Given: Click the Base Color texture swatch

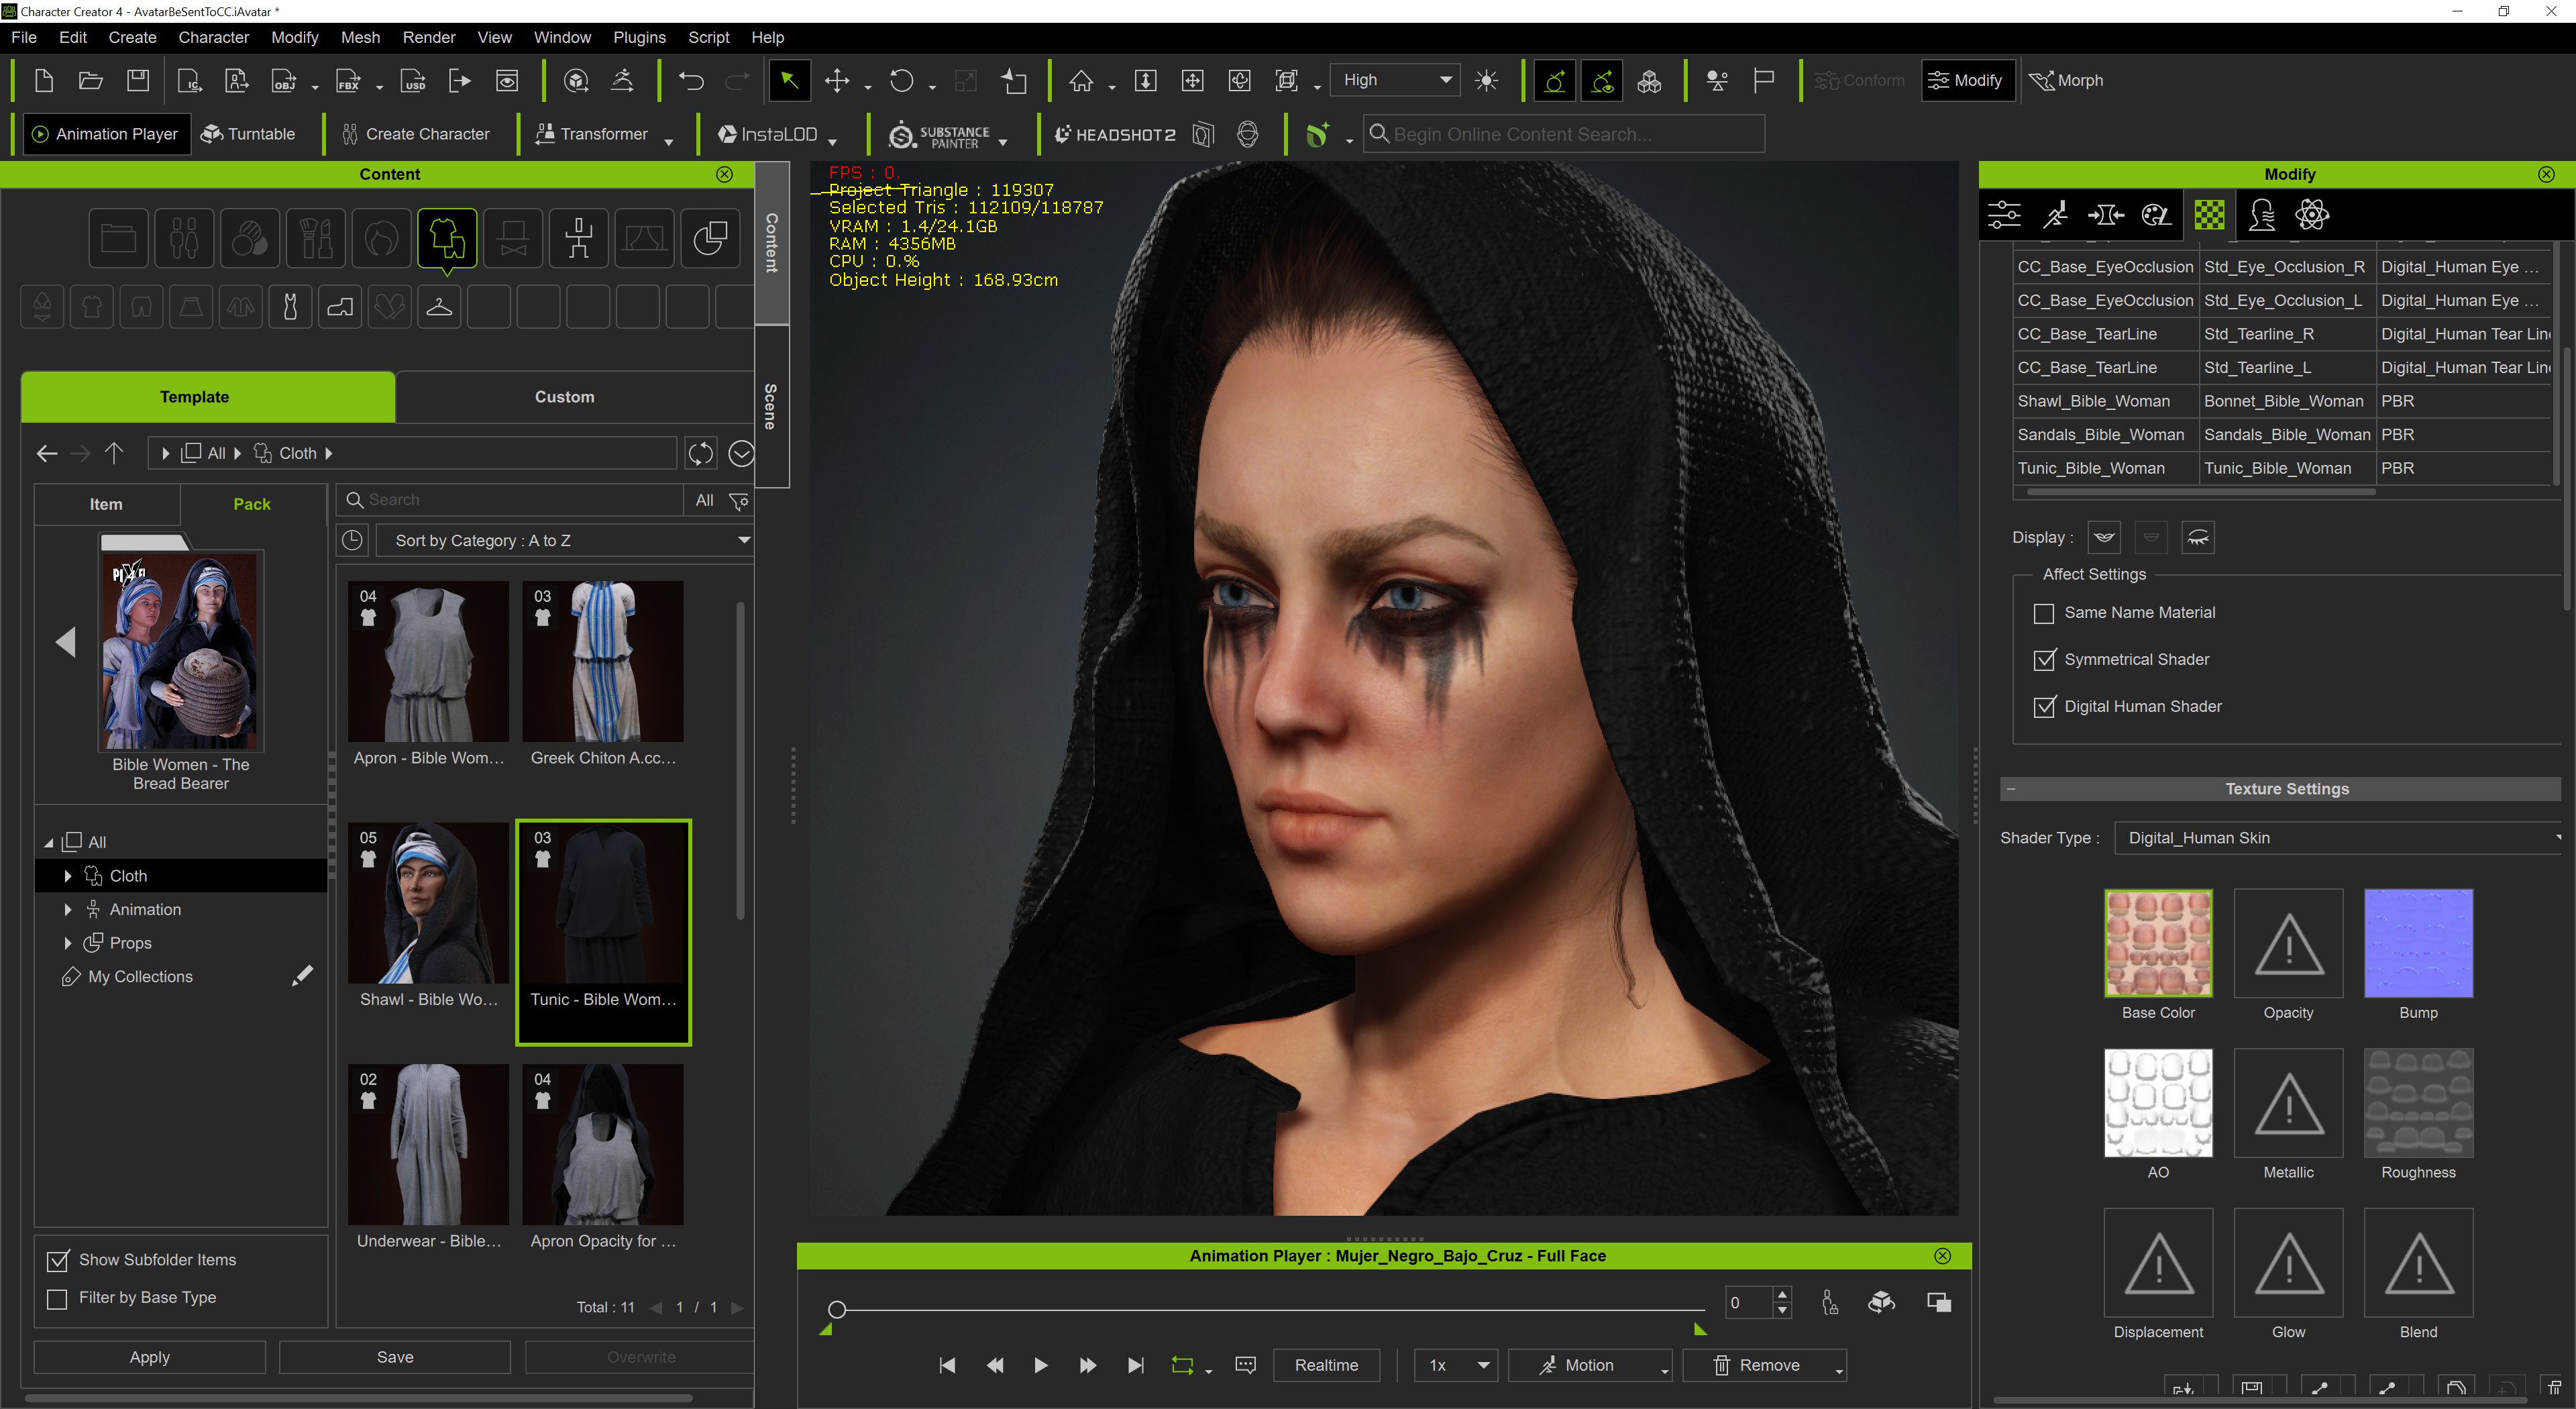Looking at the screenshot, I should (2158, 943).
